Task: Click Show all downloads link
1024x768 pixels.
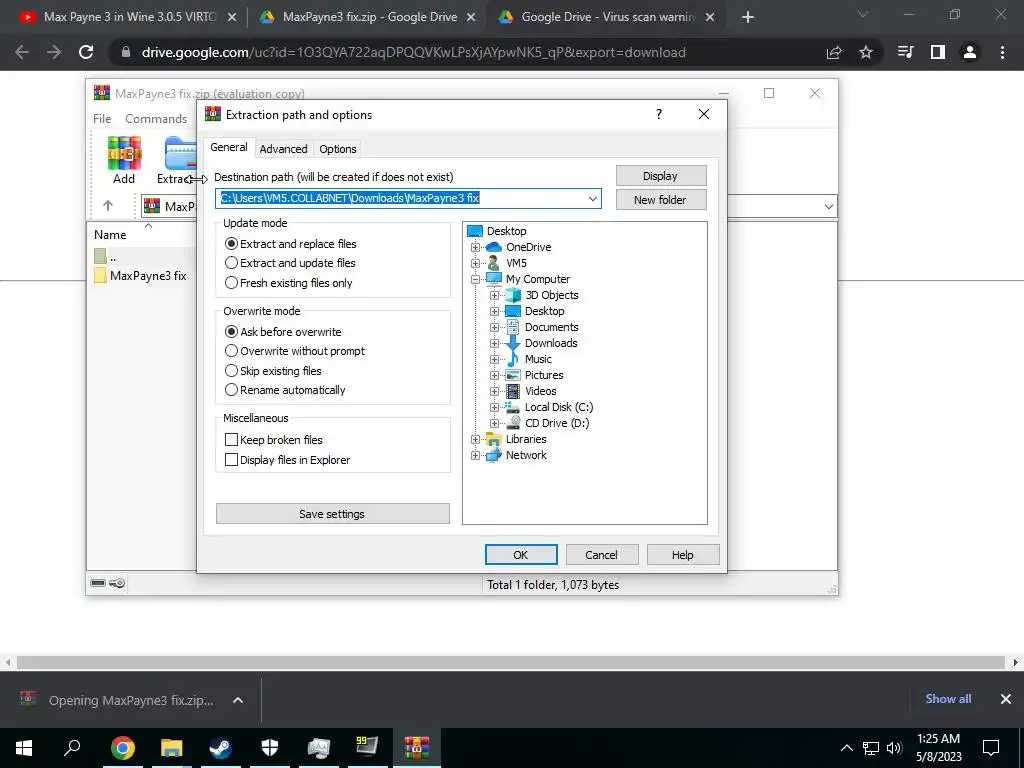Action: [x=948, y=699]
